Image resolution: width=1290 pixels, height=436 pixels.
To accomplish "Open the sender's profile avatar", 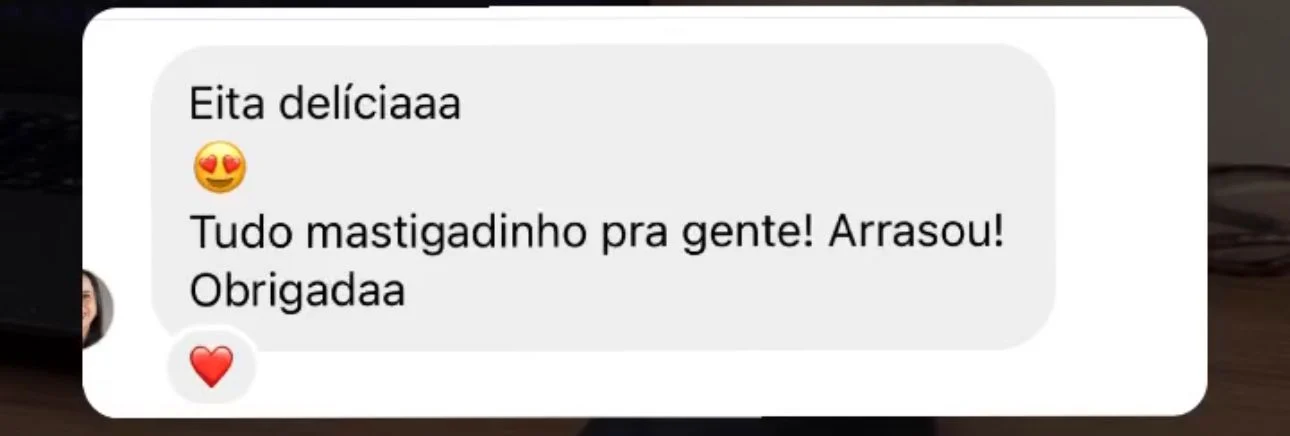I will tap(96, 308).
